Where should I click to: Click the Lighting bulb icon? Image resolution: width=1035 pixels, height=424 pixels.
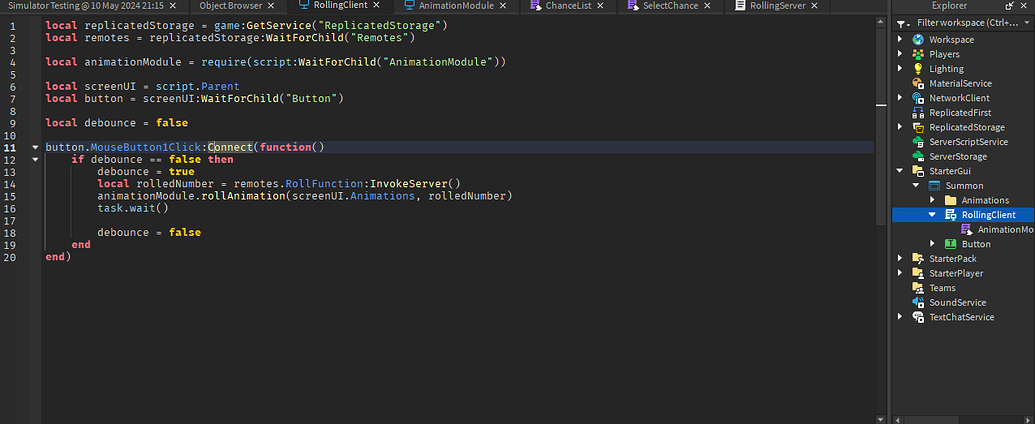[918, 69]
